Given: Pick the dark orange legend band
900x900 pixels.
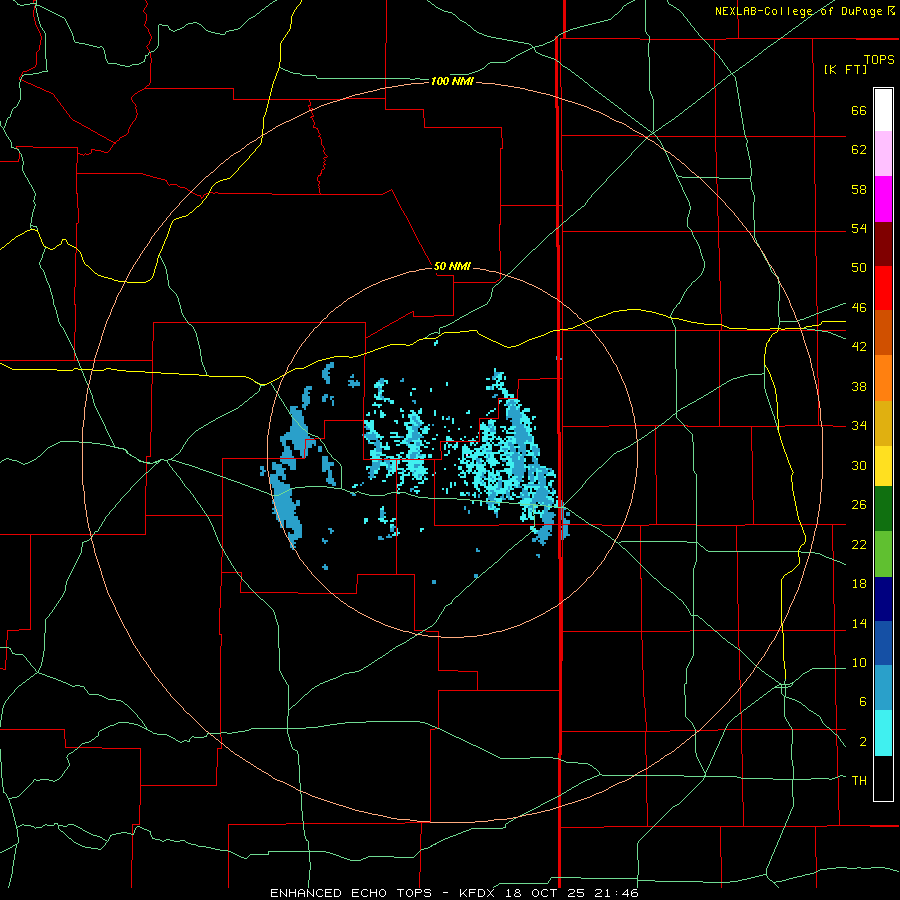Looking at the screenshot, I should (883, 332).
